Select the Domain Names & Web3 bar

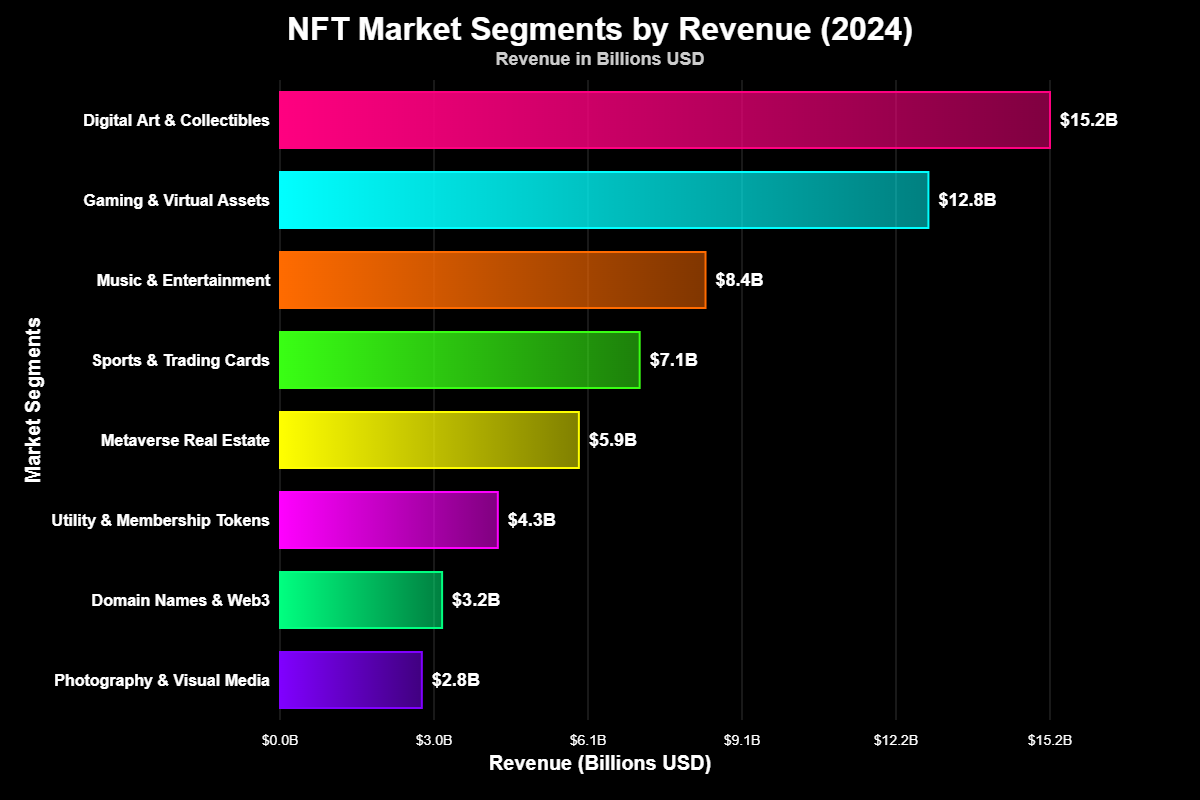tap(360, 600)
